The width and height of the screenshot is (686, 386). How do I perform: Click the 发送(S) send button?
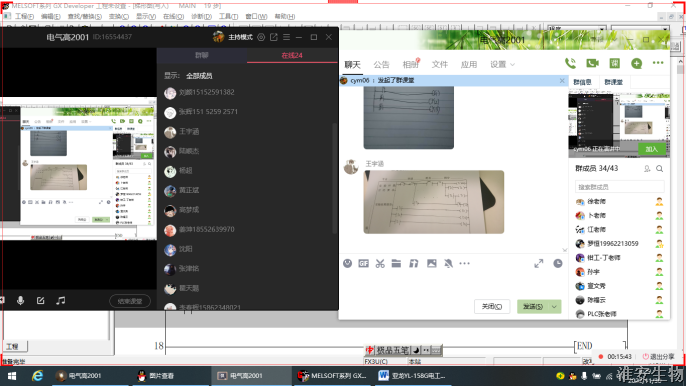point(533,306)
